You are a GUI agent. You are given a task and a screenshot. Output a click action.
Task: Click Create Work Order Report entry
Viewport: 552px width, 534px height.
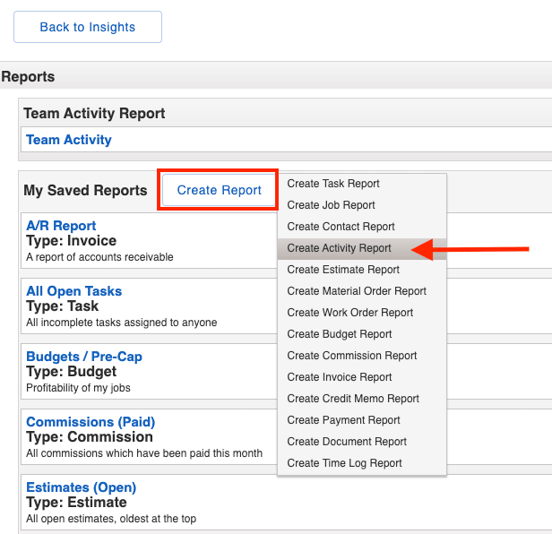362,313
